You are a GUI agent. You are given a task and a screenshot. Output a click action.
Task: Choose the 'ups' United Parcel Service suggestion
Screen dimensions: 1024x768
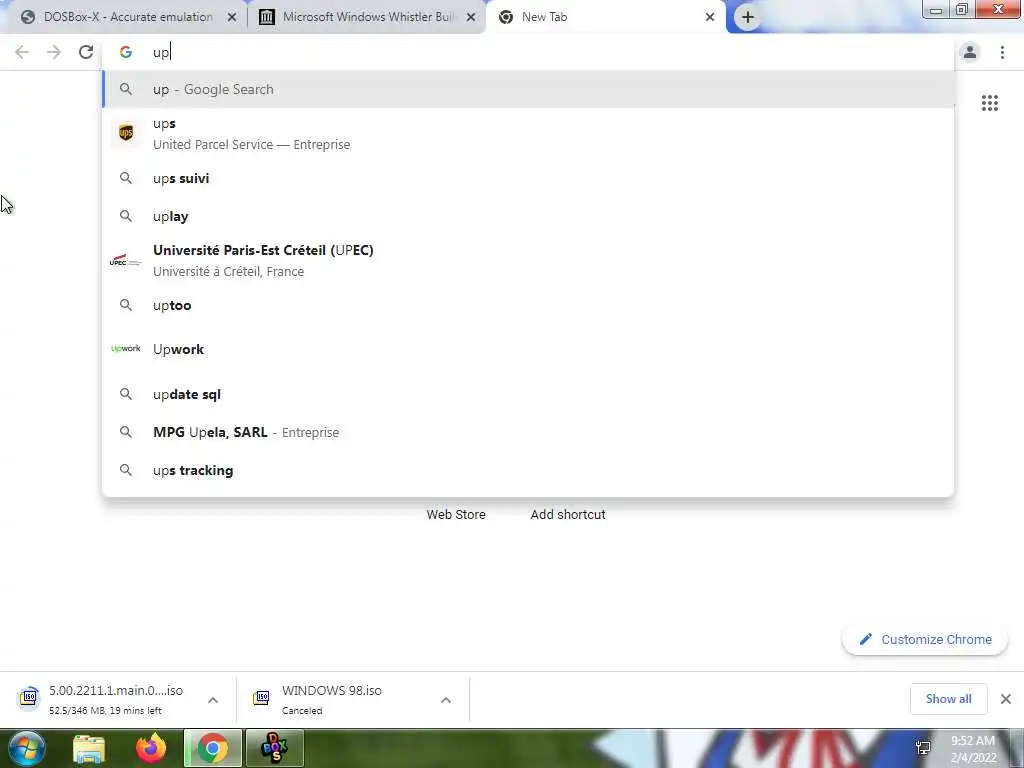[x=528, y=134]
